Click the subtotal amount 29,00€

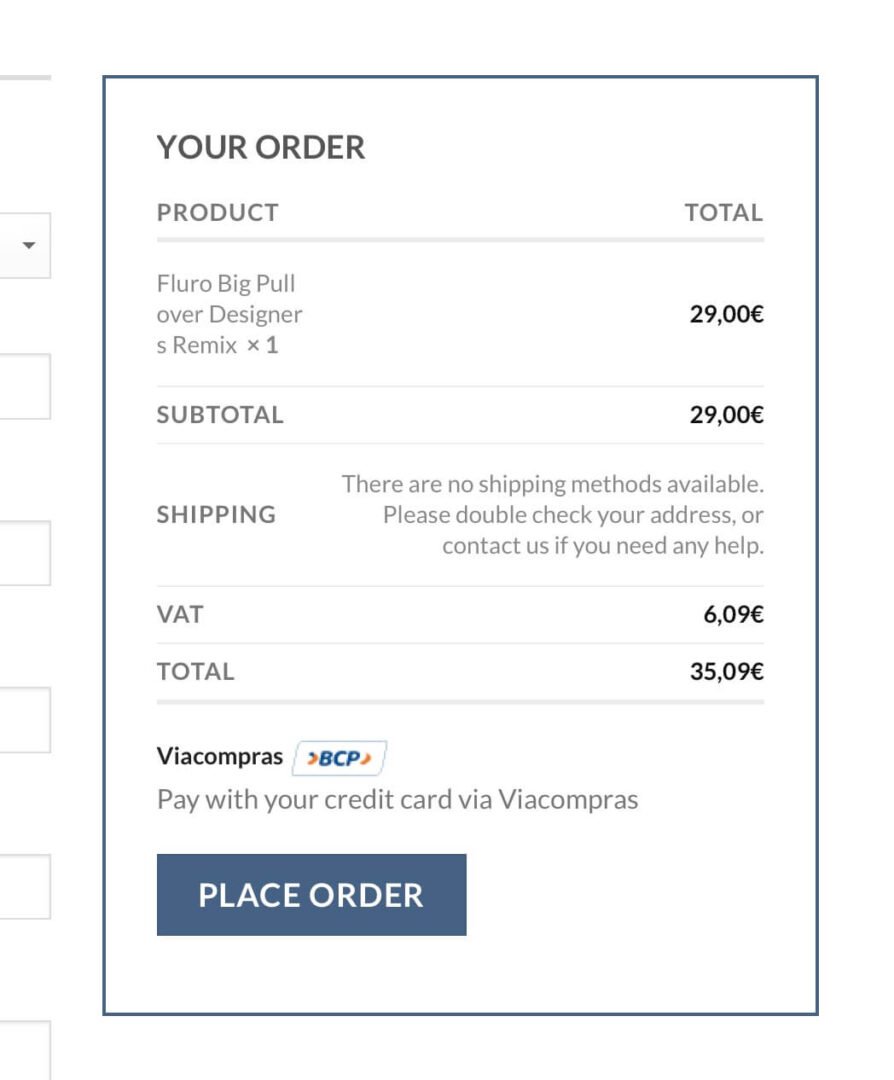click(726, 415)
